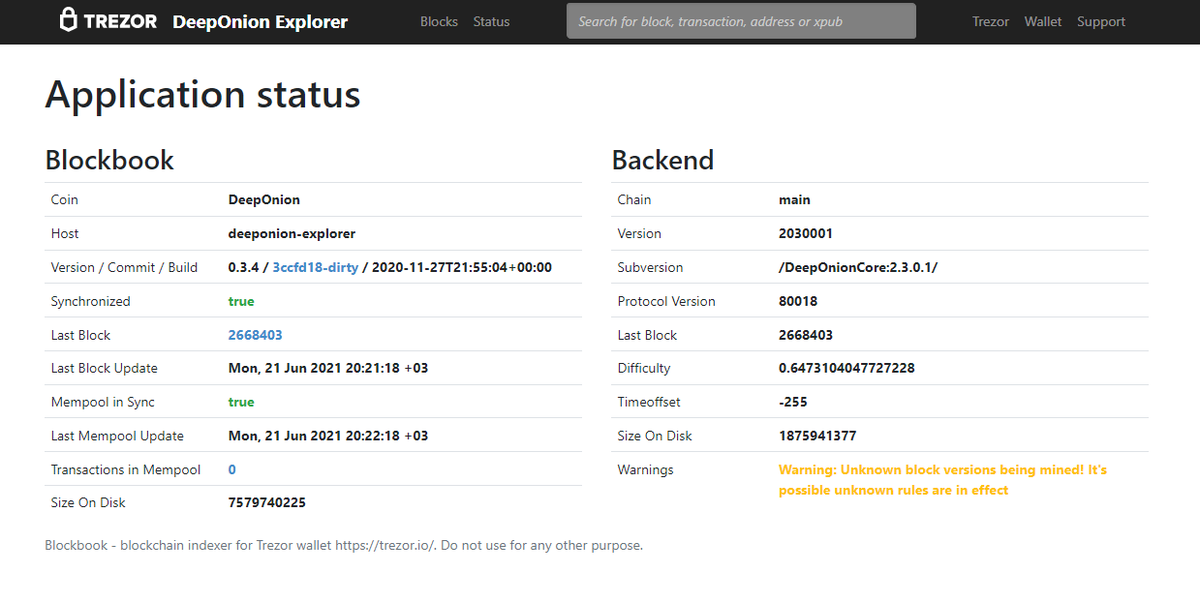Select the subversion /DeepOnionCore:2.3.0.1/
Viewport: 1200px width, 603px height.
pos(858,267)
